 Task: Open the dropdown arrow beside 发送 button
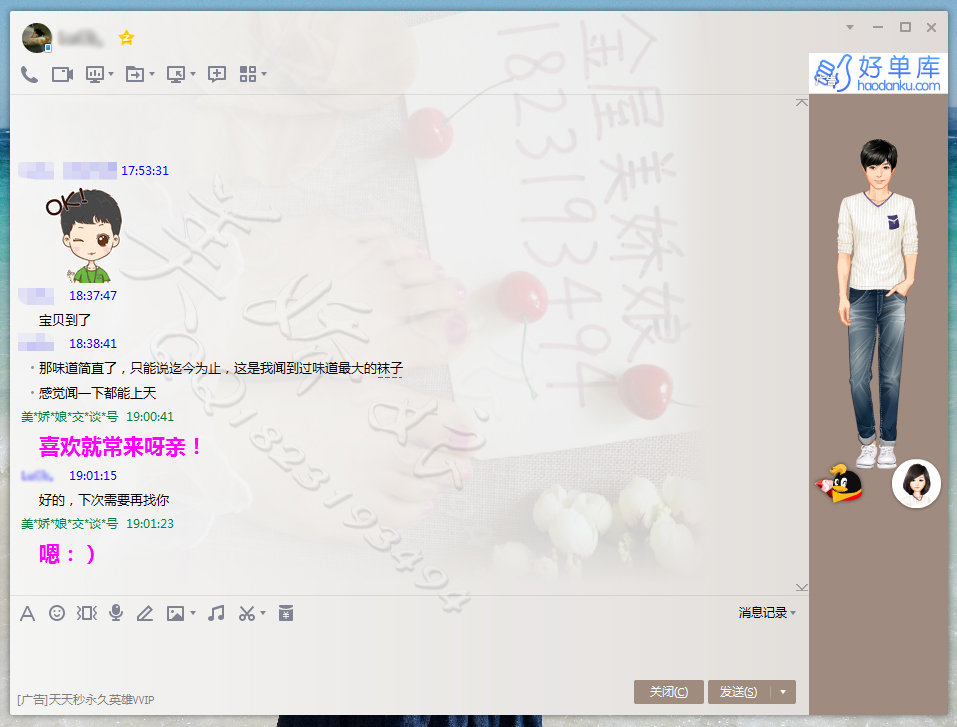tap(783, 692)
